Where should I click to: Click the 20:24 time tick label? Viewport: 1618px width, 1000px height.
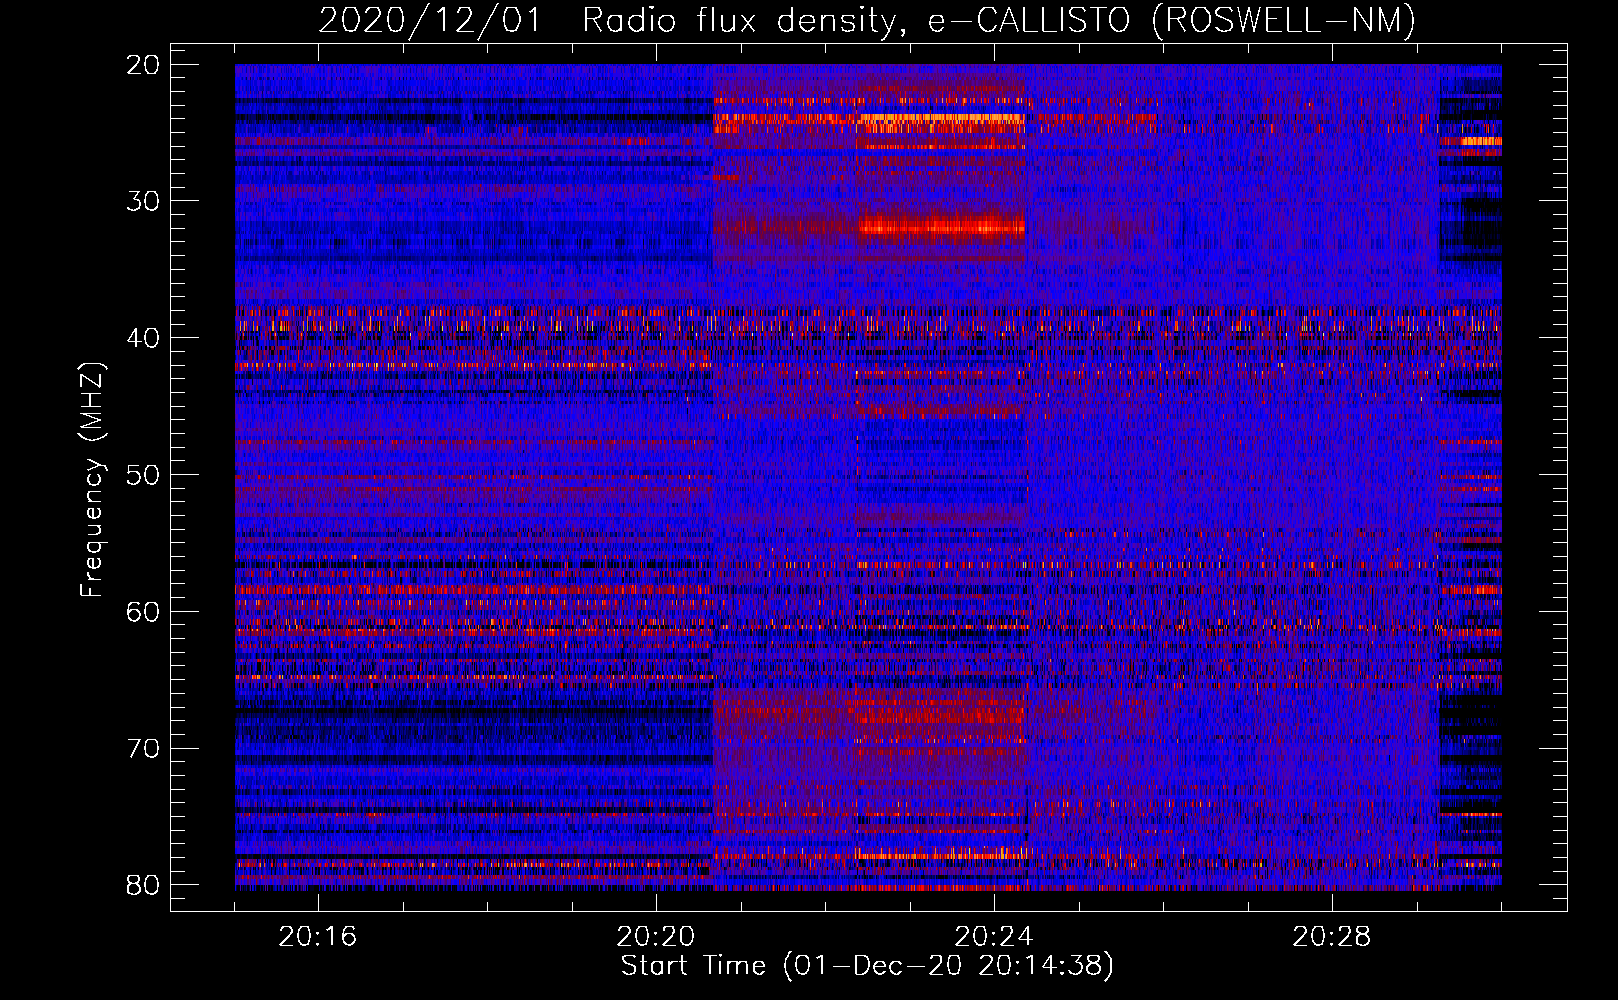click(994, 937)
